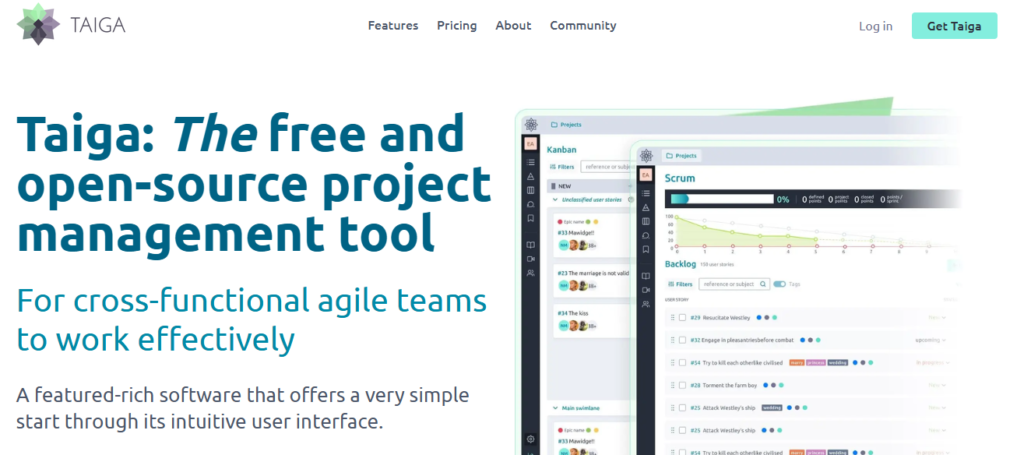The width and height of the screenshot is (1024, 455).
Task: Click the Filters button in Scrum backlog
Action: [x=680, y=284]
